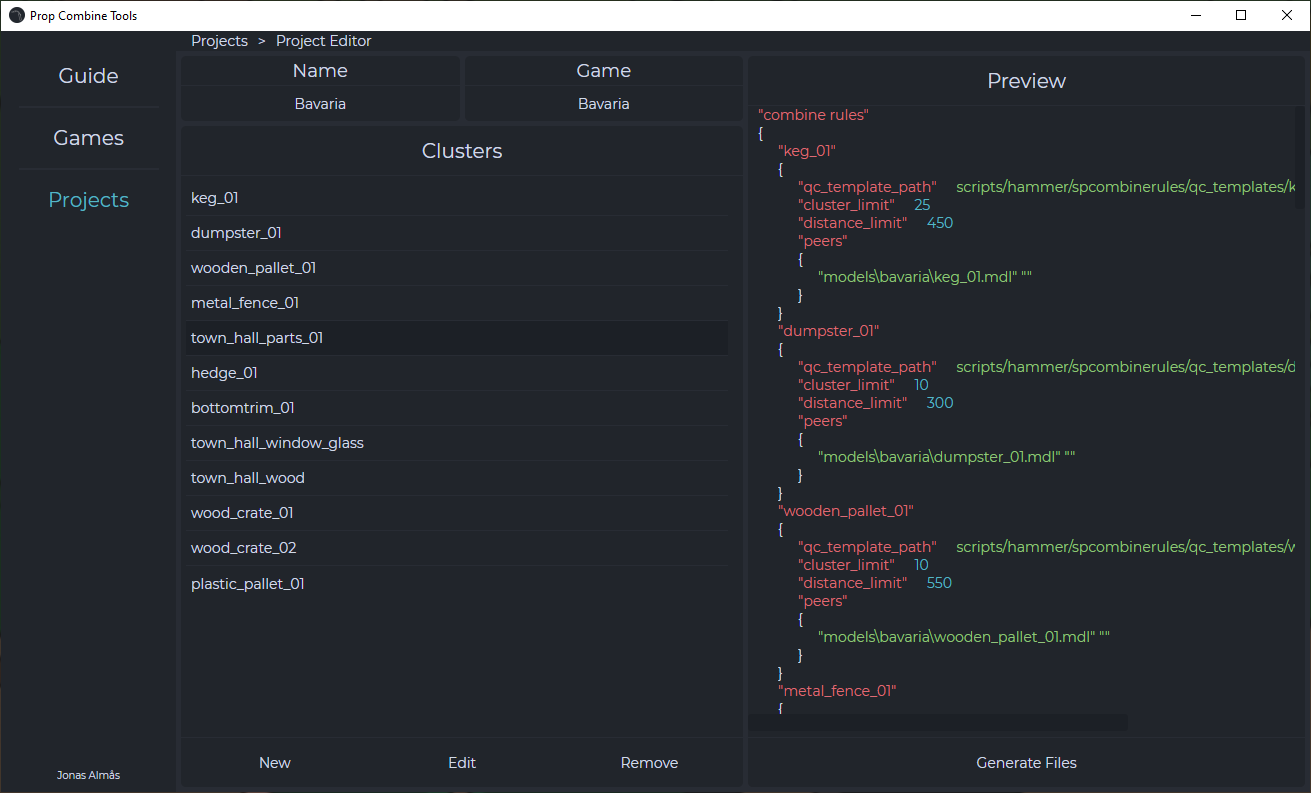Click the Edit cluster button
Viewport: 1311px width, 793px height.
pos(462,763)
